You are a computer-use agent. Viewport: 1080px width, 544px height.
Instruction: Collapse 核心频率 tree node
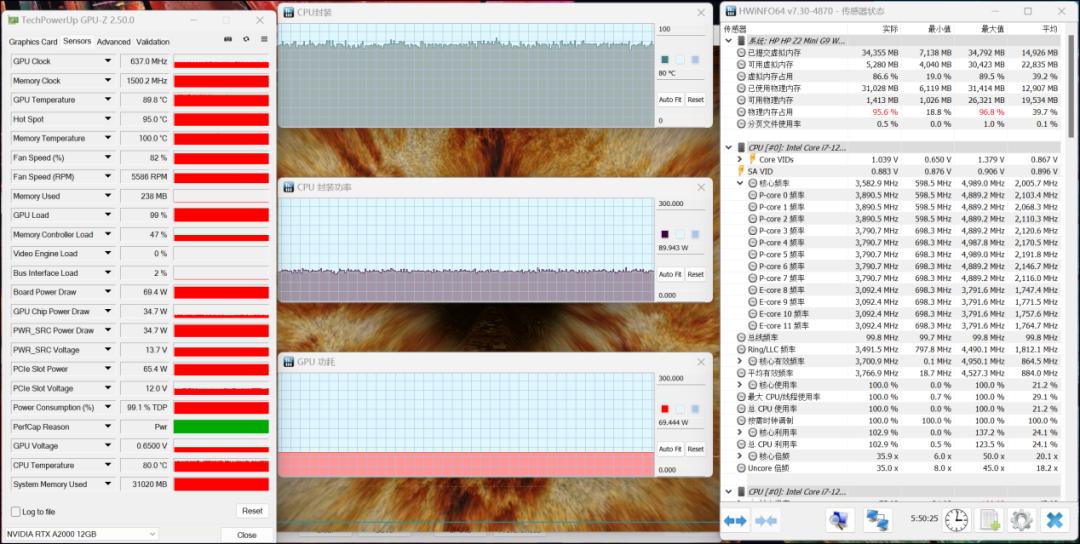[740, 183]
